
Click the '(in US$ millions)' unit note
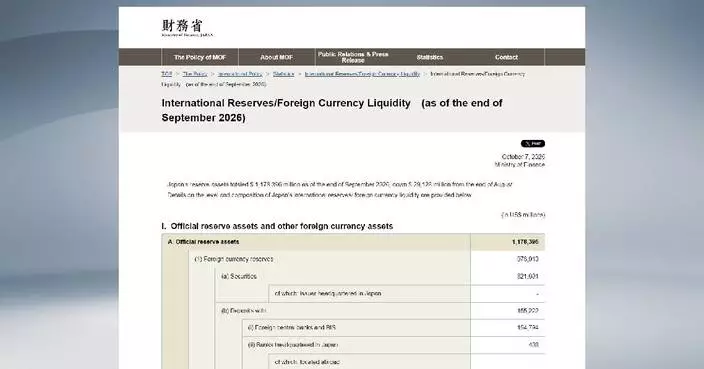point(523,215)
